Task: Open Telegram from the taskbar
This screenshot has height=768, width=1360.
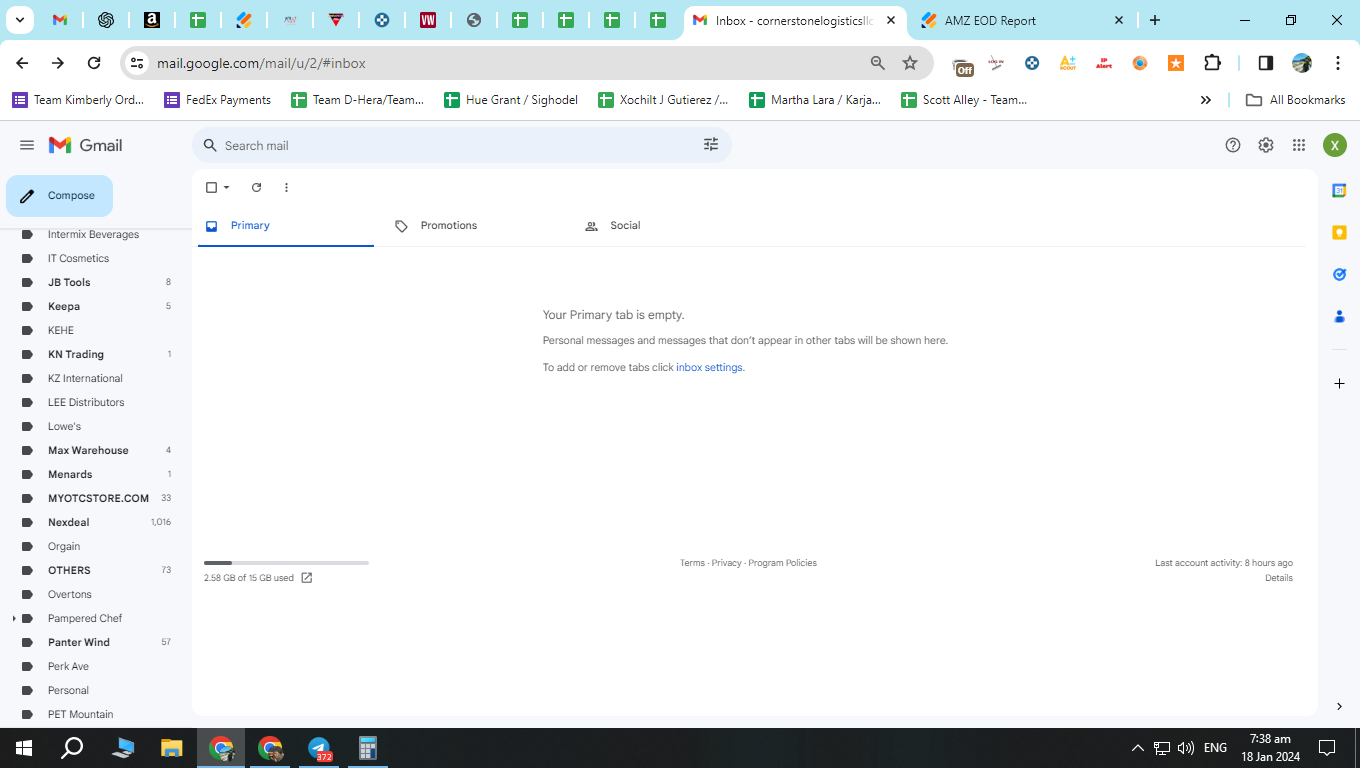Action: click(319, 748)
